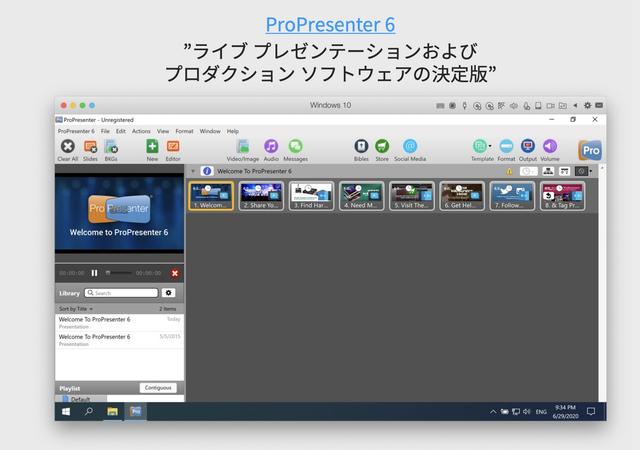
Task: Select slide 3 Find Har... thumbnail
Action: (x=311, y=196)
